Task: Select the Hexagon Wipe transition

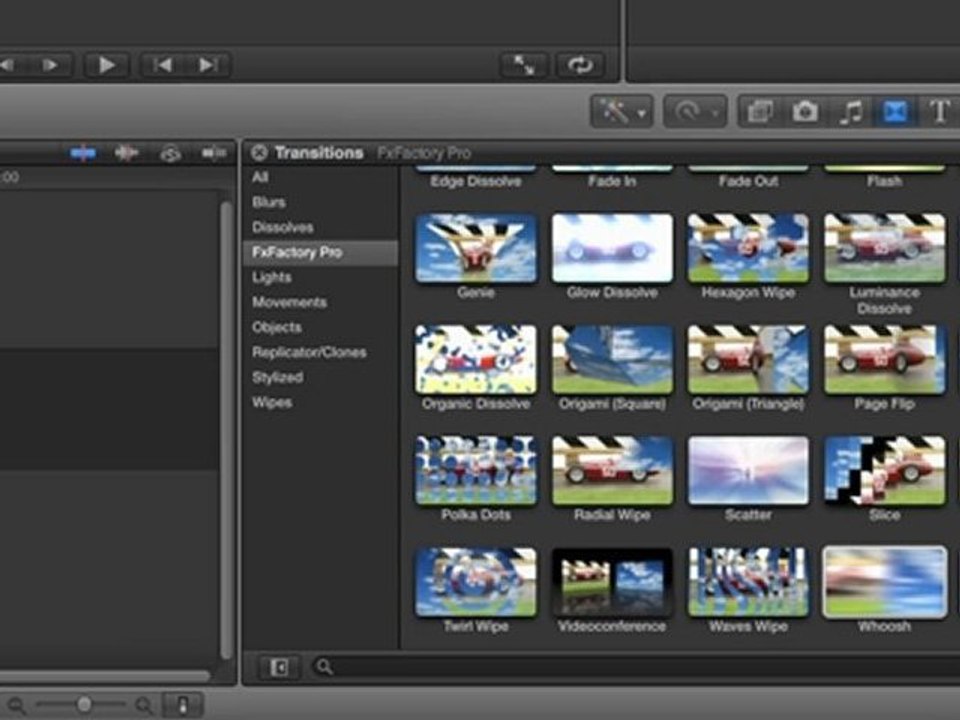Action: (748, 248)
